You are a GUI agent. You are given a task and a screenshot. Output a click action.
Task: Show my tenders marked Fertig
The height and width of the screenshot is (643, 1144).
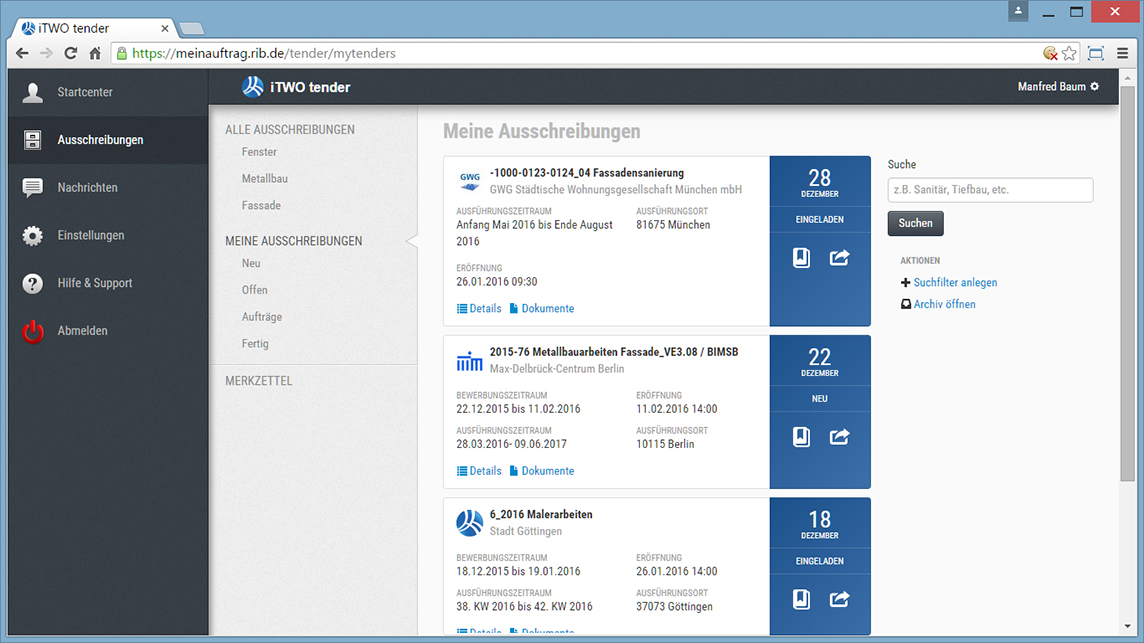[x=255, y=344]
